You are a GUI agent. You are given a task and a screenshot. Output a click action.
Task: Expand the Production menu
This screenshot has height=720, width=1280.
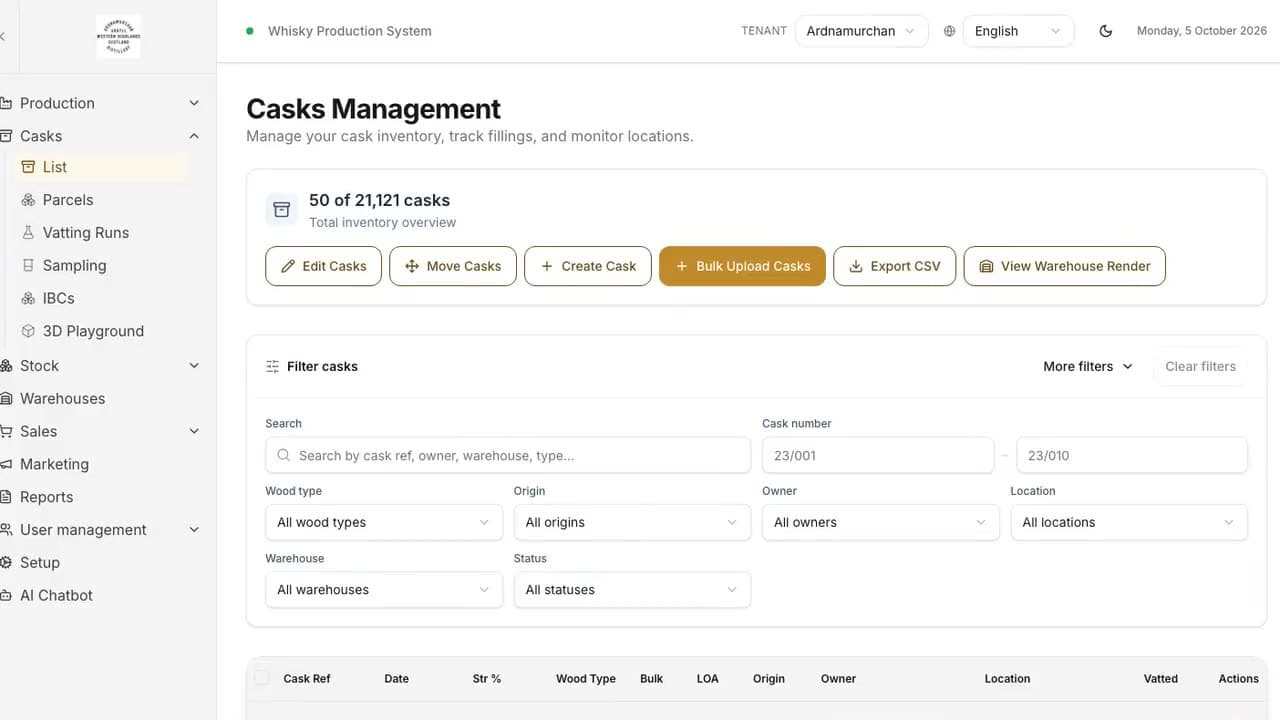[x=100, y=103]
